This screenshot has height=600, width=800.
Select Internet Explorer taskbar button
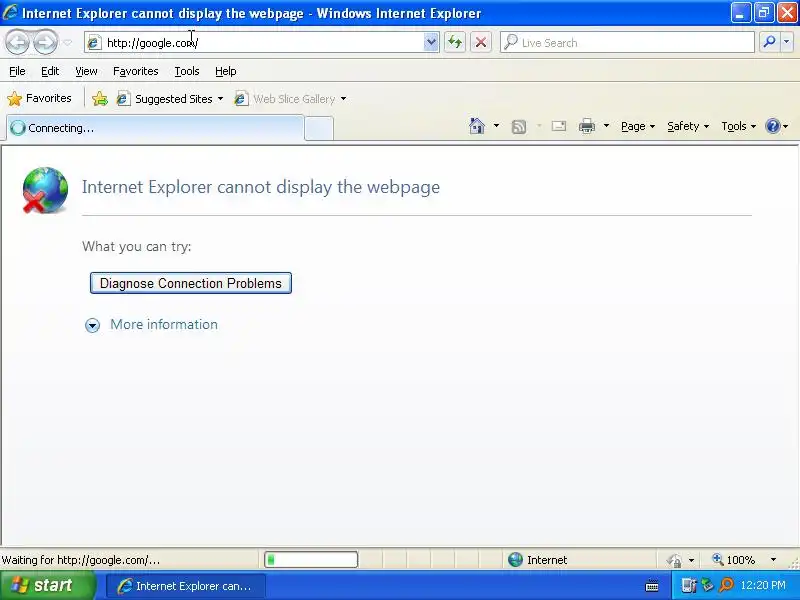[186, 586]
